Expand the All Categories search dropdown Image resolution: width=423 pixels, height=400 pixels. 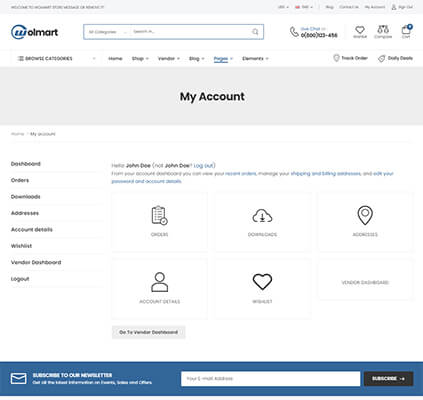[107, 32]
